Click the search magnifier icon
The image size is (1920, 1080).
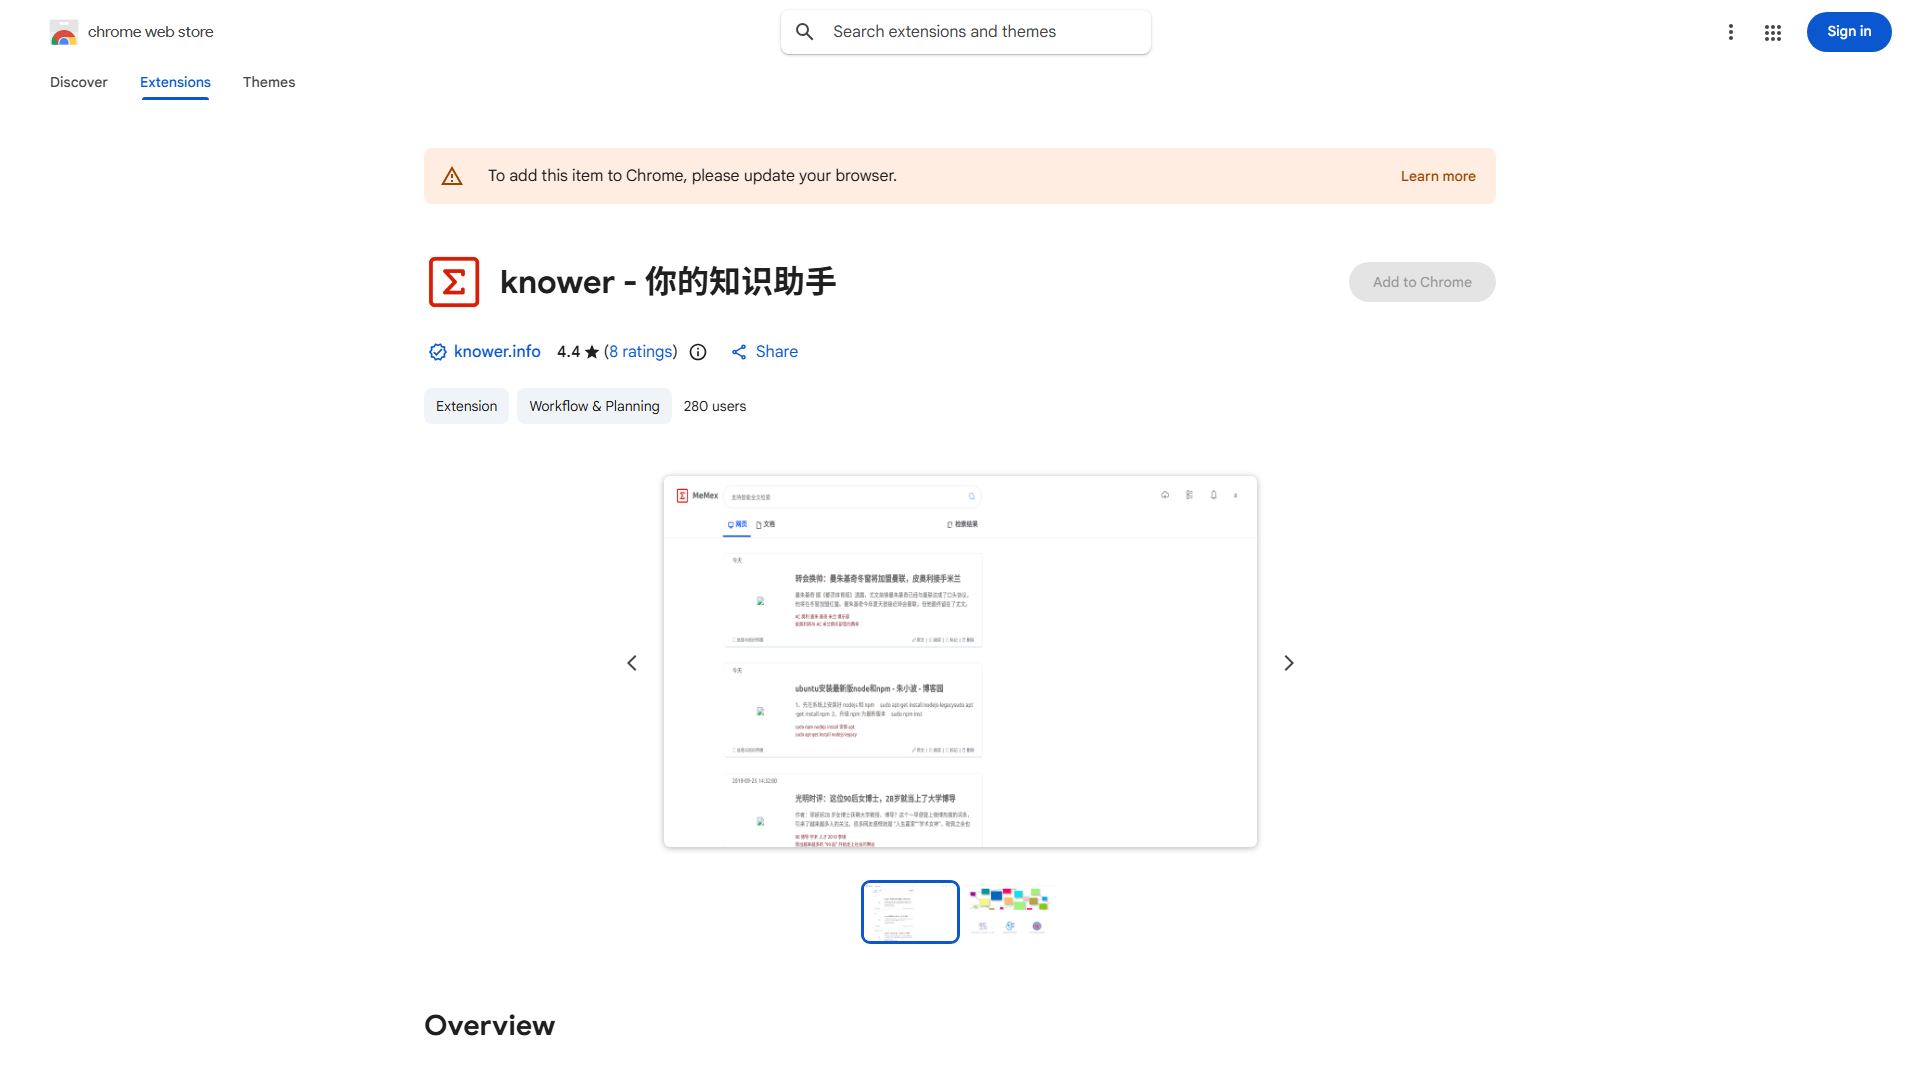805,32
